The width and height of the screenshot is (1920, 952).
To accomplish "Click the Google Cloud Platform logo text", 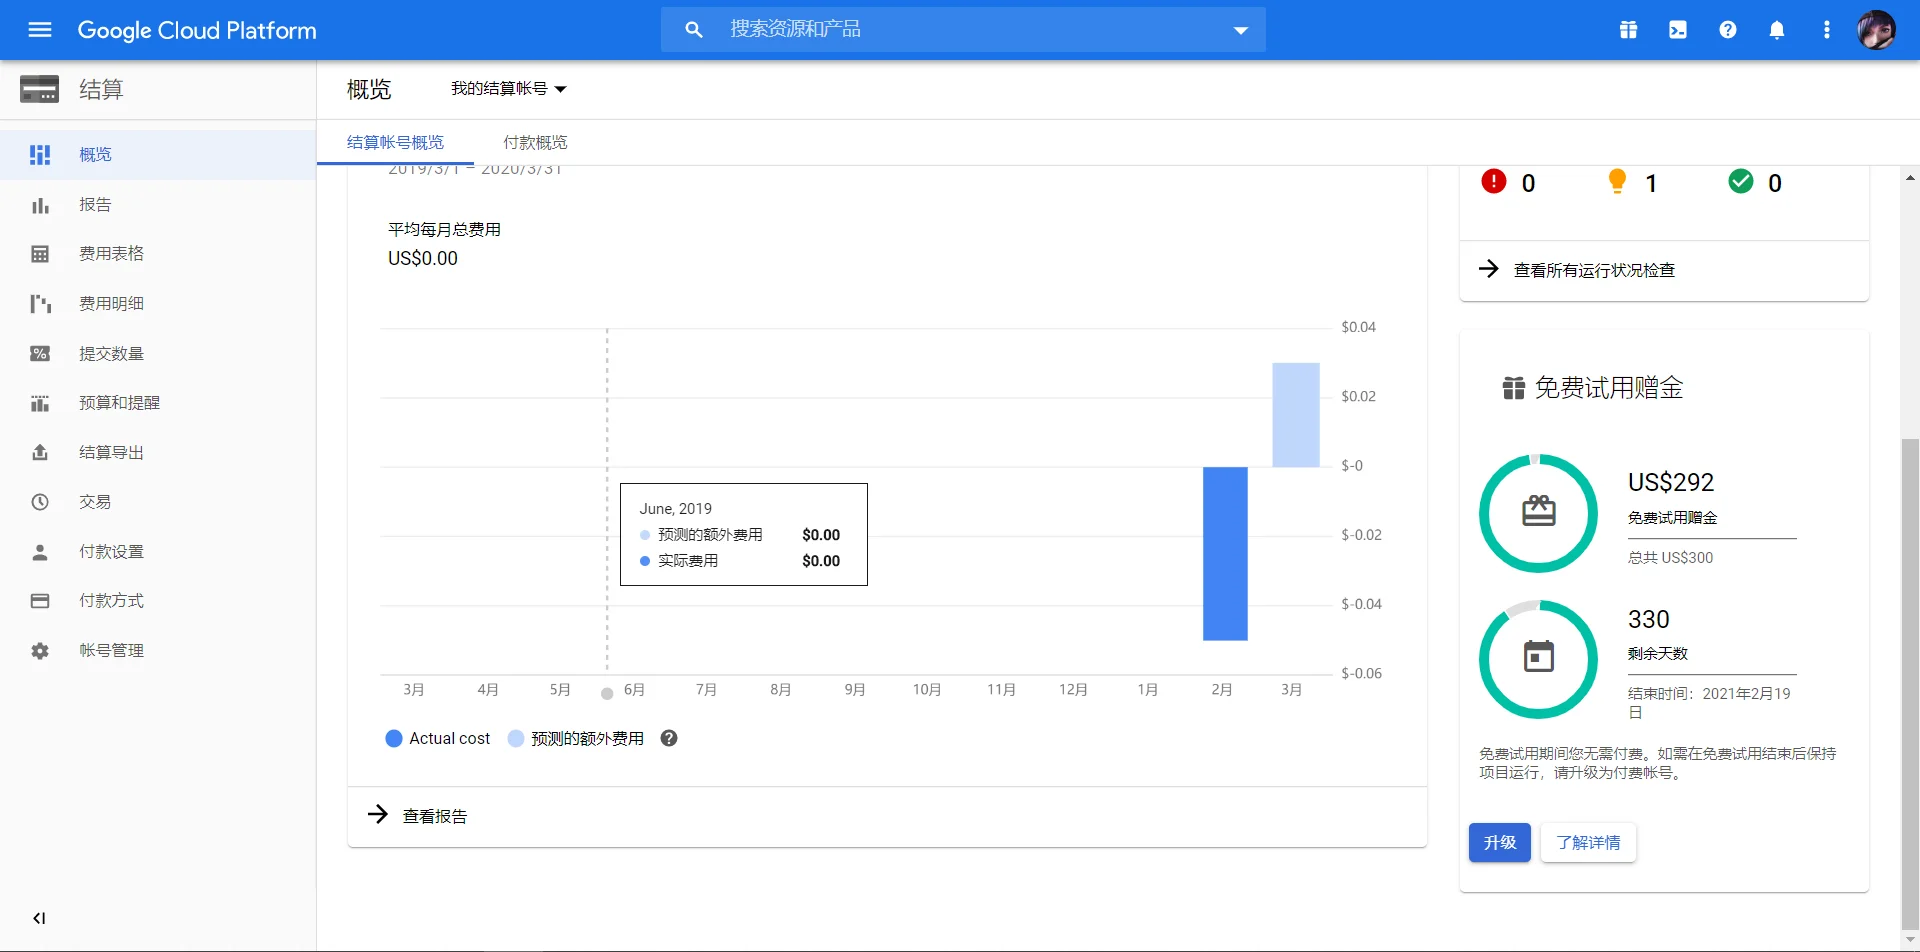I will [x=197, y=30].
